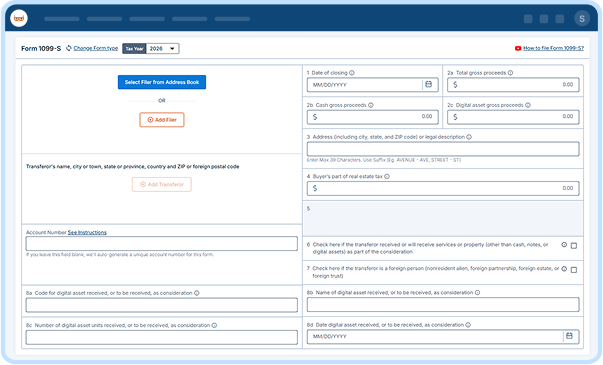Click the YouTube icon beside How to file
Screen dimensions: 603x365
click(x=518, y=48)
